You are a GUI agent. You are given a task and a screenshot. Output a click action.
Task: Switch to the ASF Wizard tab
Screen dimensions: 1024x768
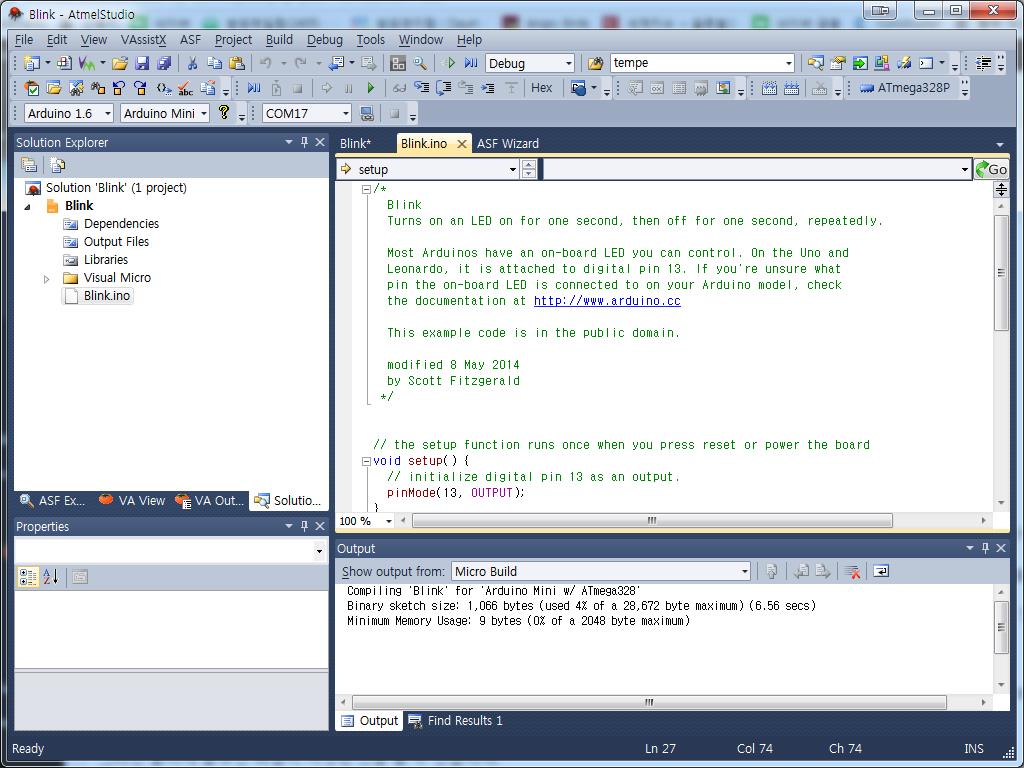pyautogui.click(x=507, y=143)
